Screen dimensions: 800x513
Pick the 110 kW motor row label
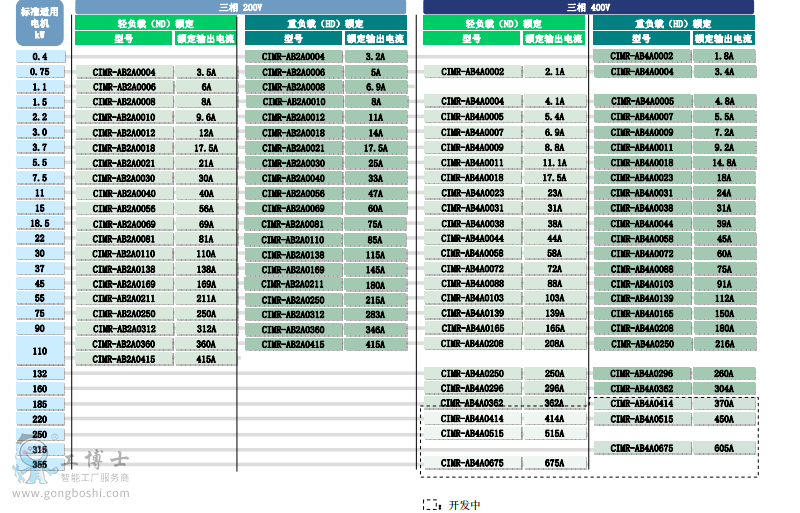click(x=40, y=351)
